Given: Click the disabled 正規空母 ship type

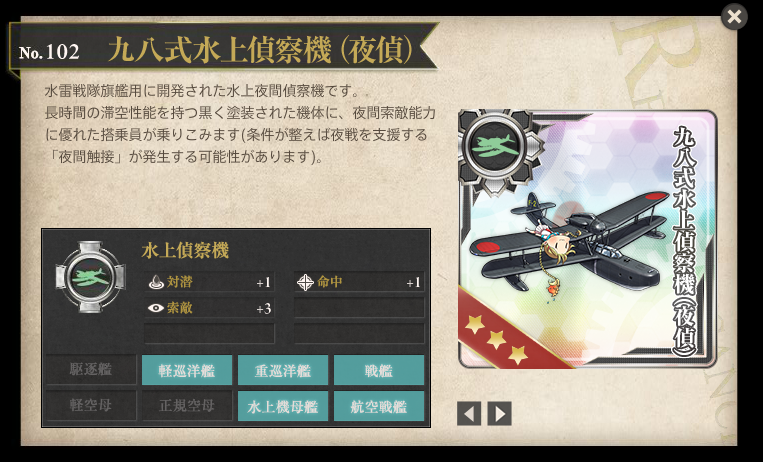Looking at the screenshot, I should click(187, 406).
